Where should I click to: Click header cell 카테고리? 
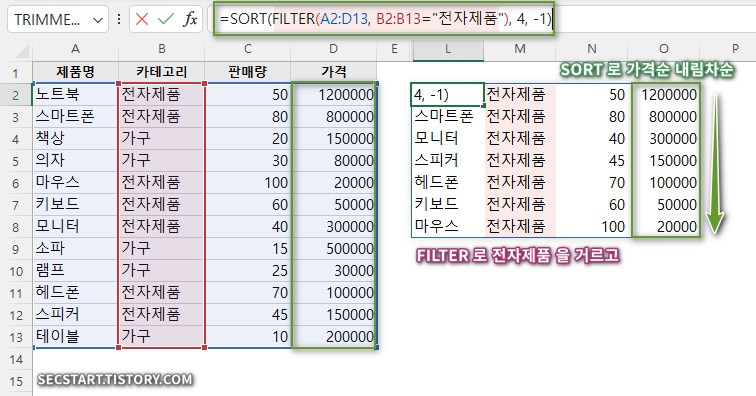click(x=162, y=72)
